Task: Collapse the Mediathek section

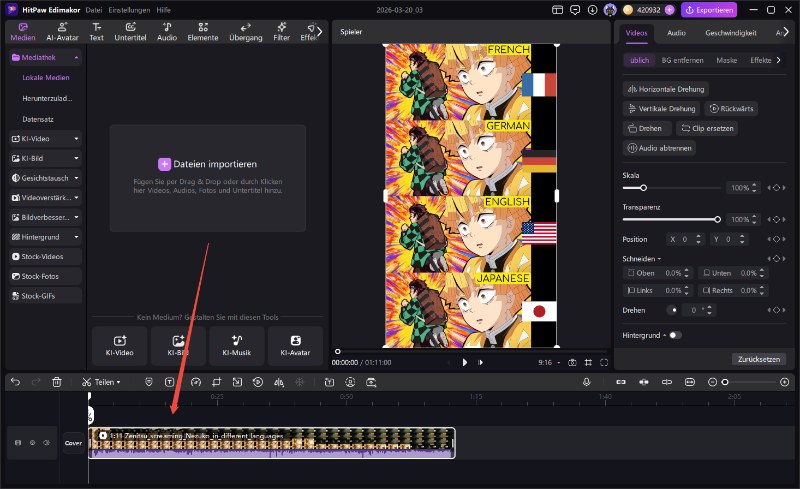Action: pos(46,58)
